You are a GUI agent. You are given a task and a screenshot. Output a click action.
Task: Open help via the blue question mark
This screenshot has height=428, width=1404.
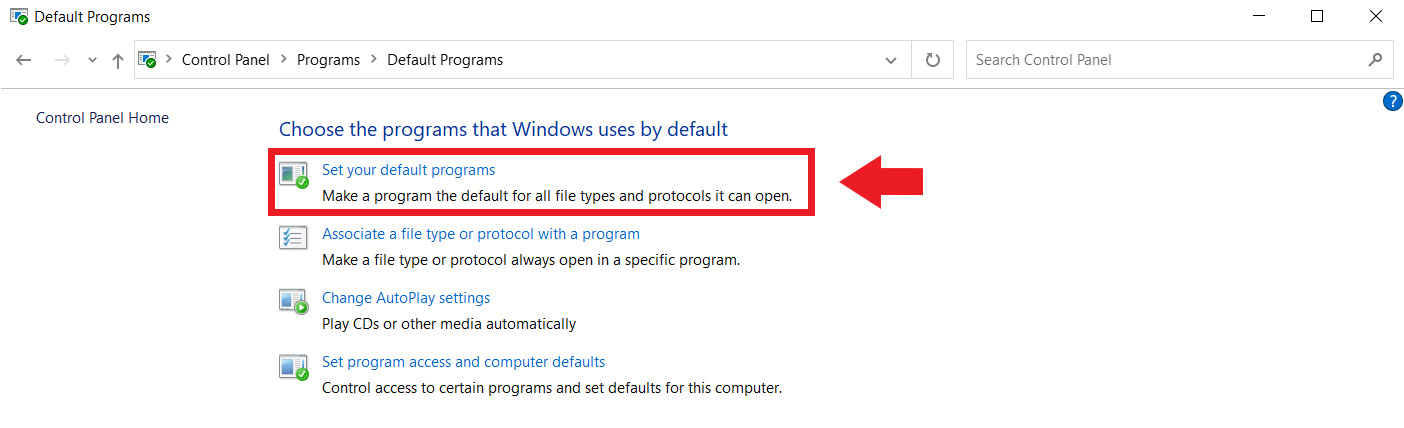[1392, 101]
